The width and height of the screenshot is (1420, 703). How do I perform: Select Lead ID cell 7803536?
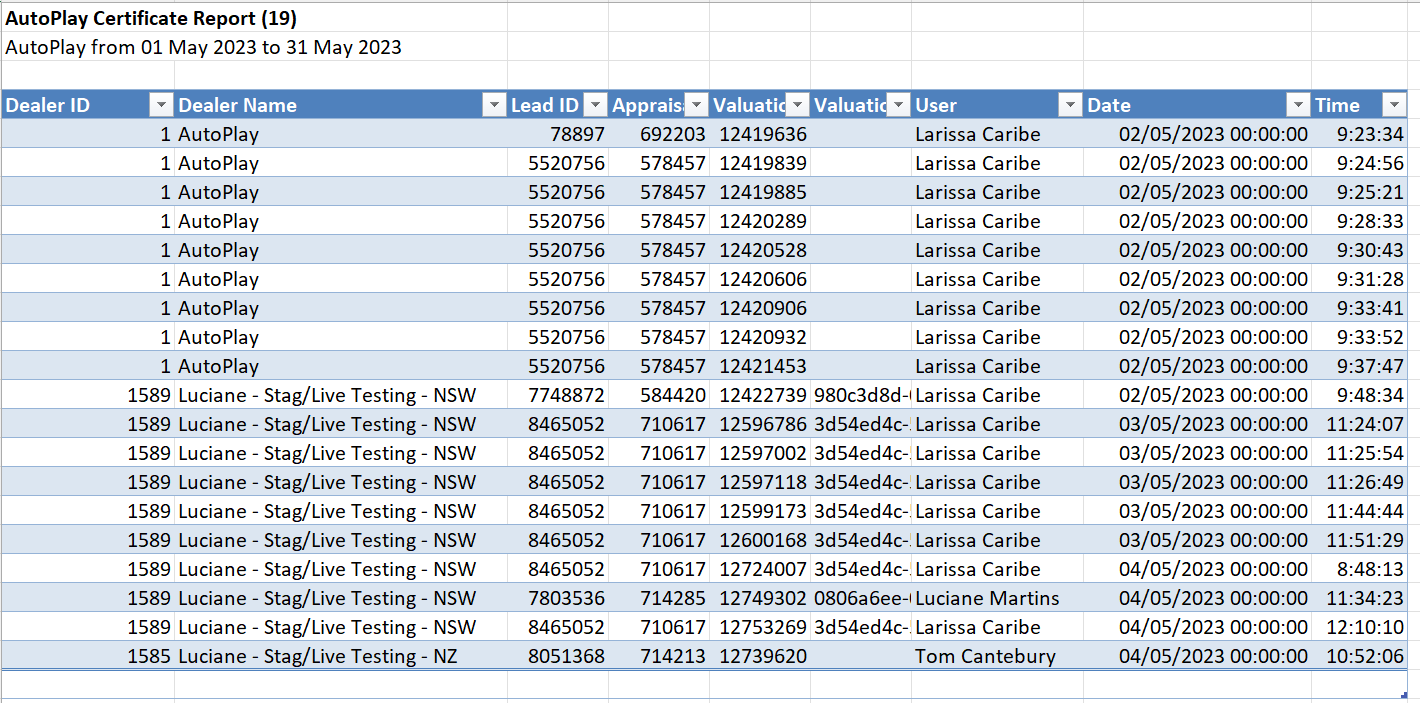click(558, 598)
